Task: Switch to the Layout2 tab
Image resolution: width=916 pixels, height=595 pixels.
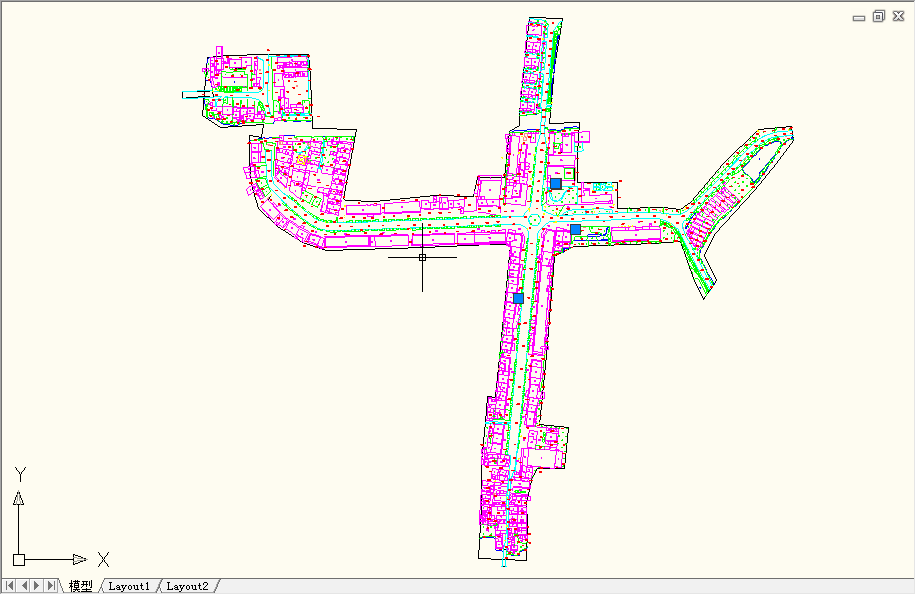Action: tap(187, 586)
